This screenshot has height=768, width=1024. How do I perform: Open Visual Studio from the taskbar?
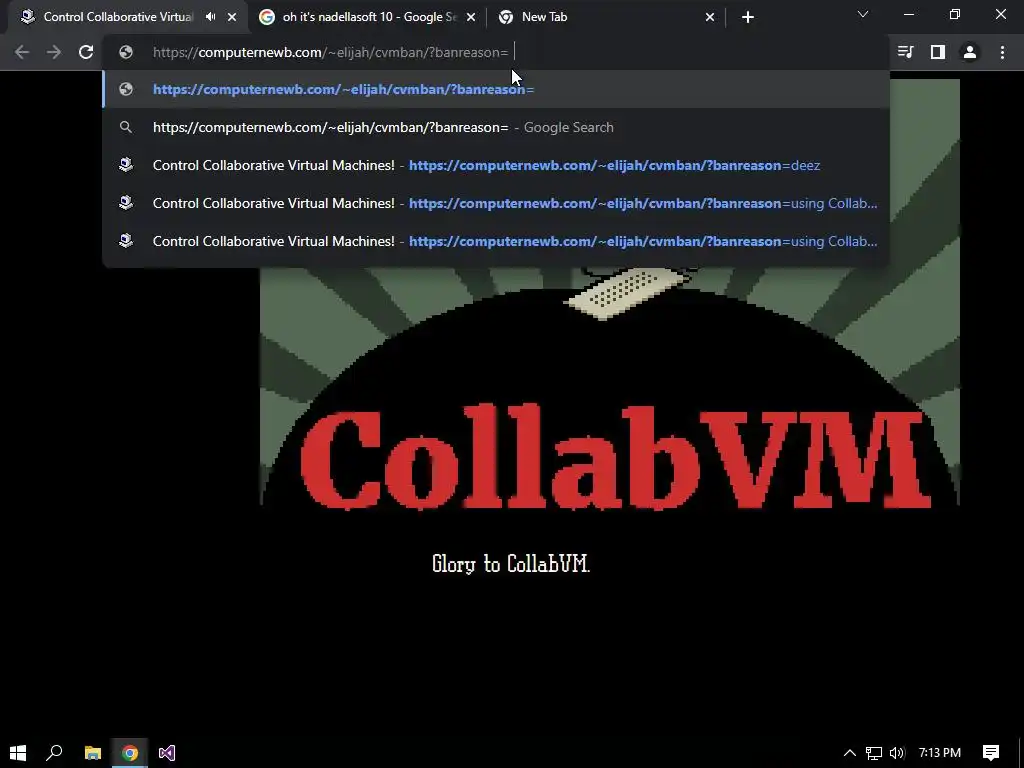tap(167, 753)
